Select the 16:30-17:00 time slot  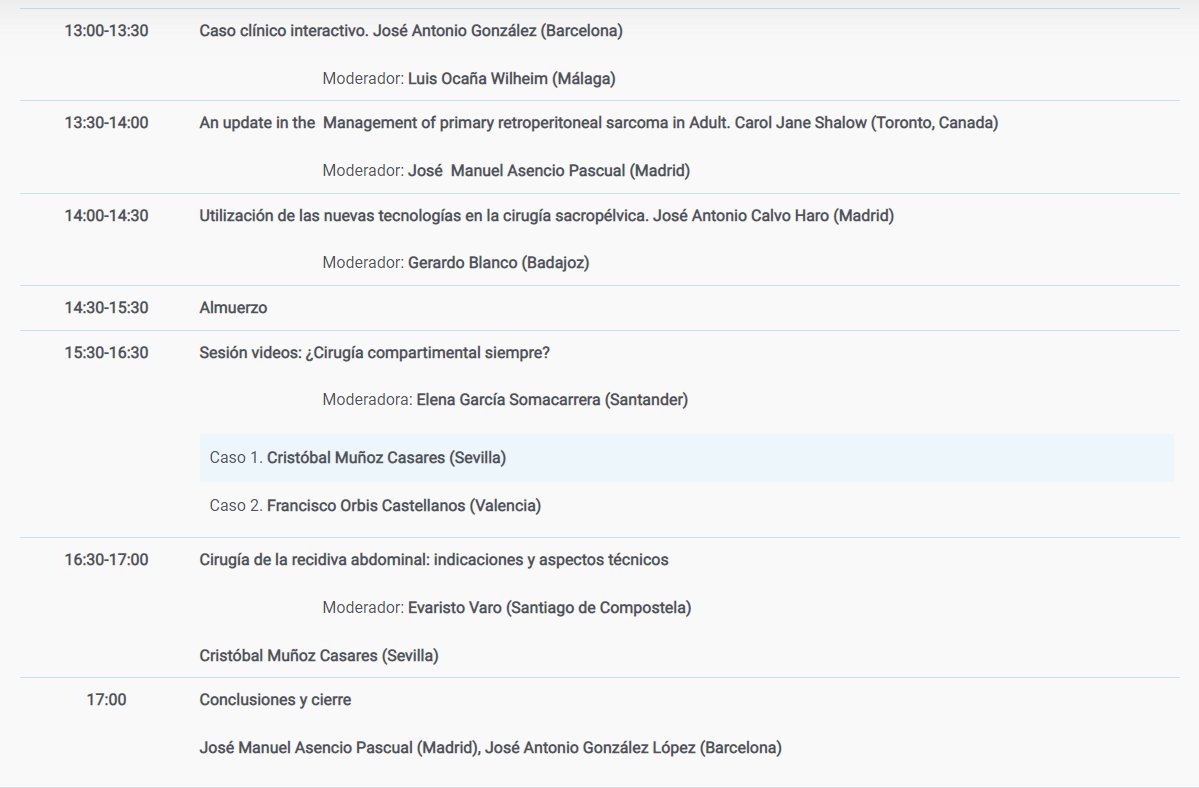point(106,559)
